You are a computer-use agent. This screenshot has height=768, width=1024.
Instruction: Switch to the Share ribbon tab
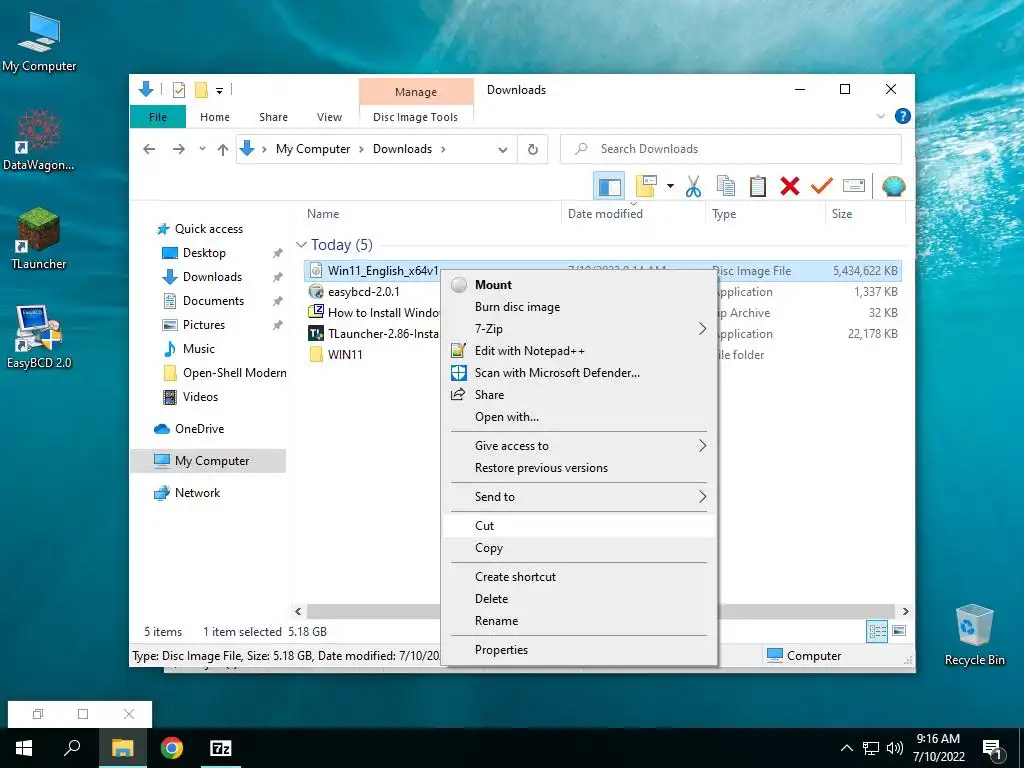273,117
